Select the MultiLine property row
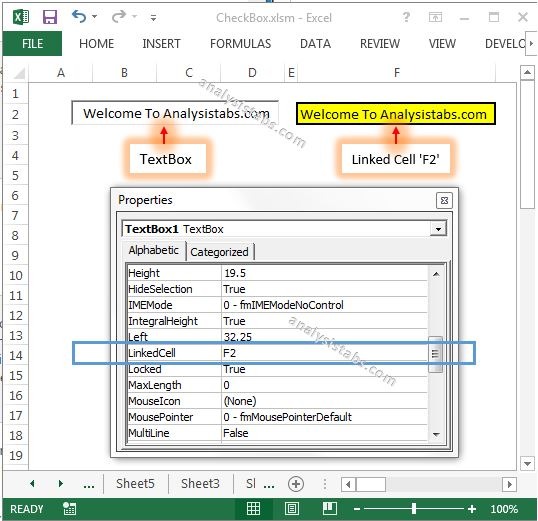This screenshot has height=521, width=538. point(277,433)
